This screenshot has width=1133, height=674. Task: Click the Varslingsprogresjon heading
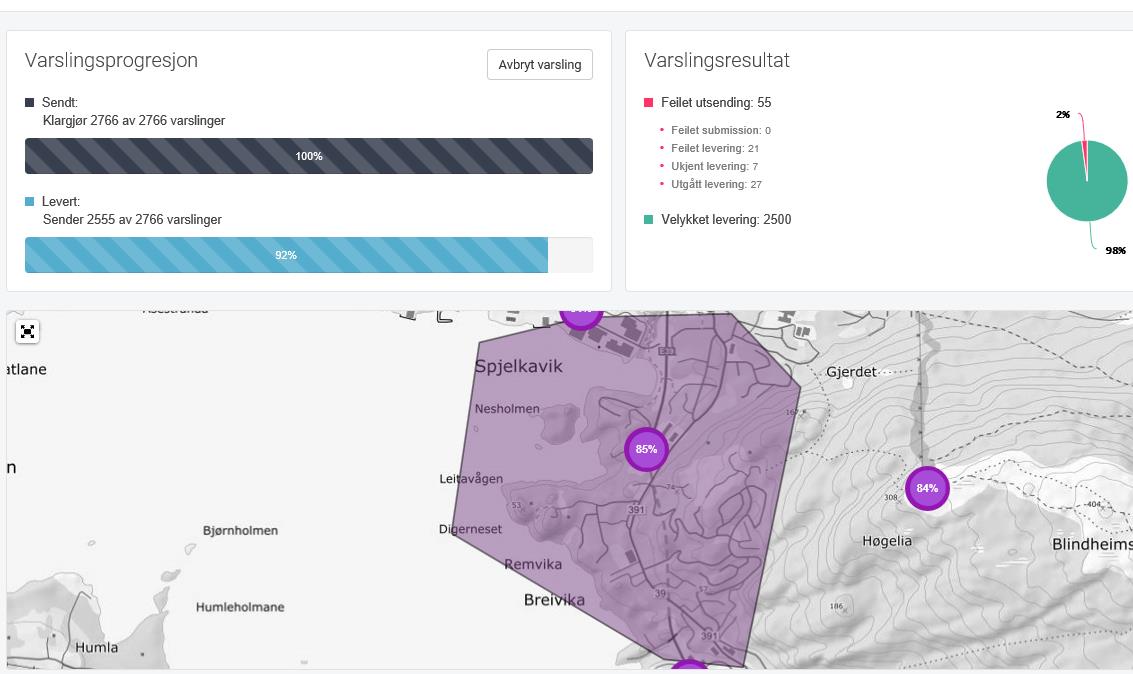point(111,60)
